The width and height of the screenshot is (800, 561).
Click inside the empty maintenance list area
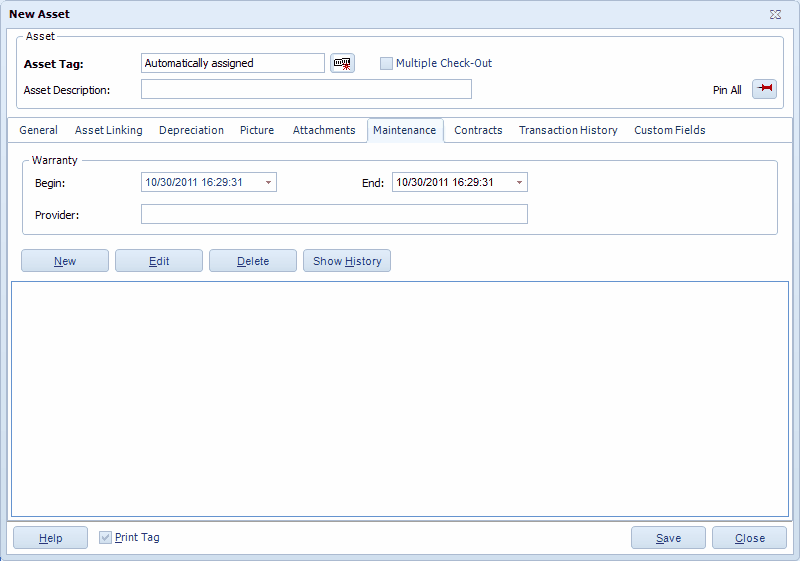(x=400, y=399)
